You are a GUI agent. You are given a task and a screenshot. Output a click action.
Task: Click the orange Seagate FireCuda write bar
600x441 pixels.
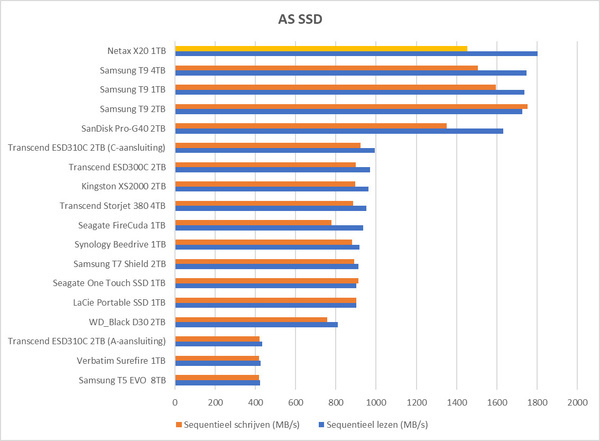pyautogui.click(x=253, y=223)
